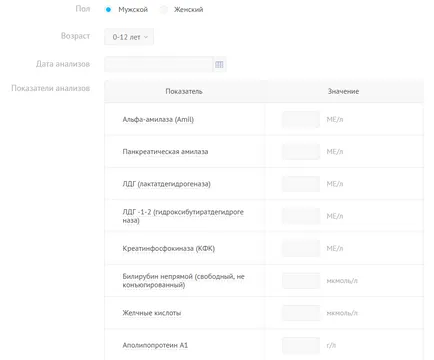434x360 pixels.
Task: Click the мкмоль/л unit next to Желчные кислоты
Action: tap(342, 313)
